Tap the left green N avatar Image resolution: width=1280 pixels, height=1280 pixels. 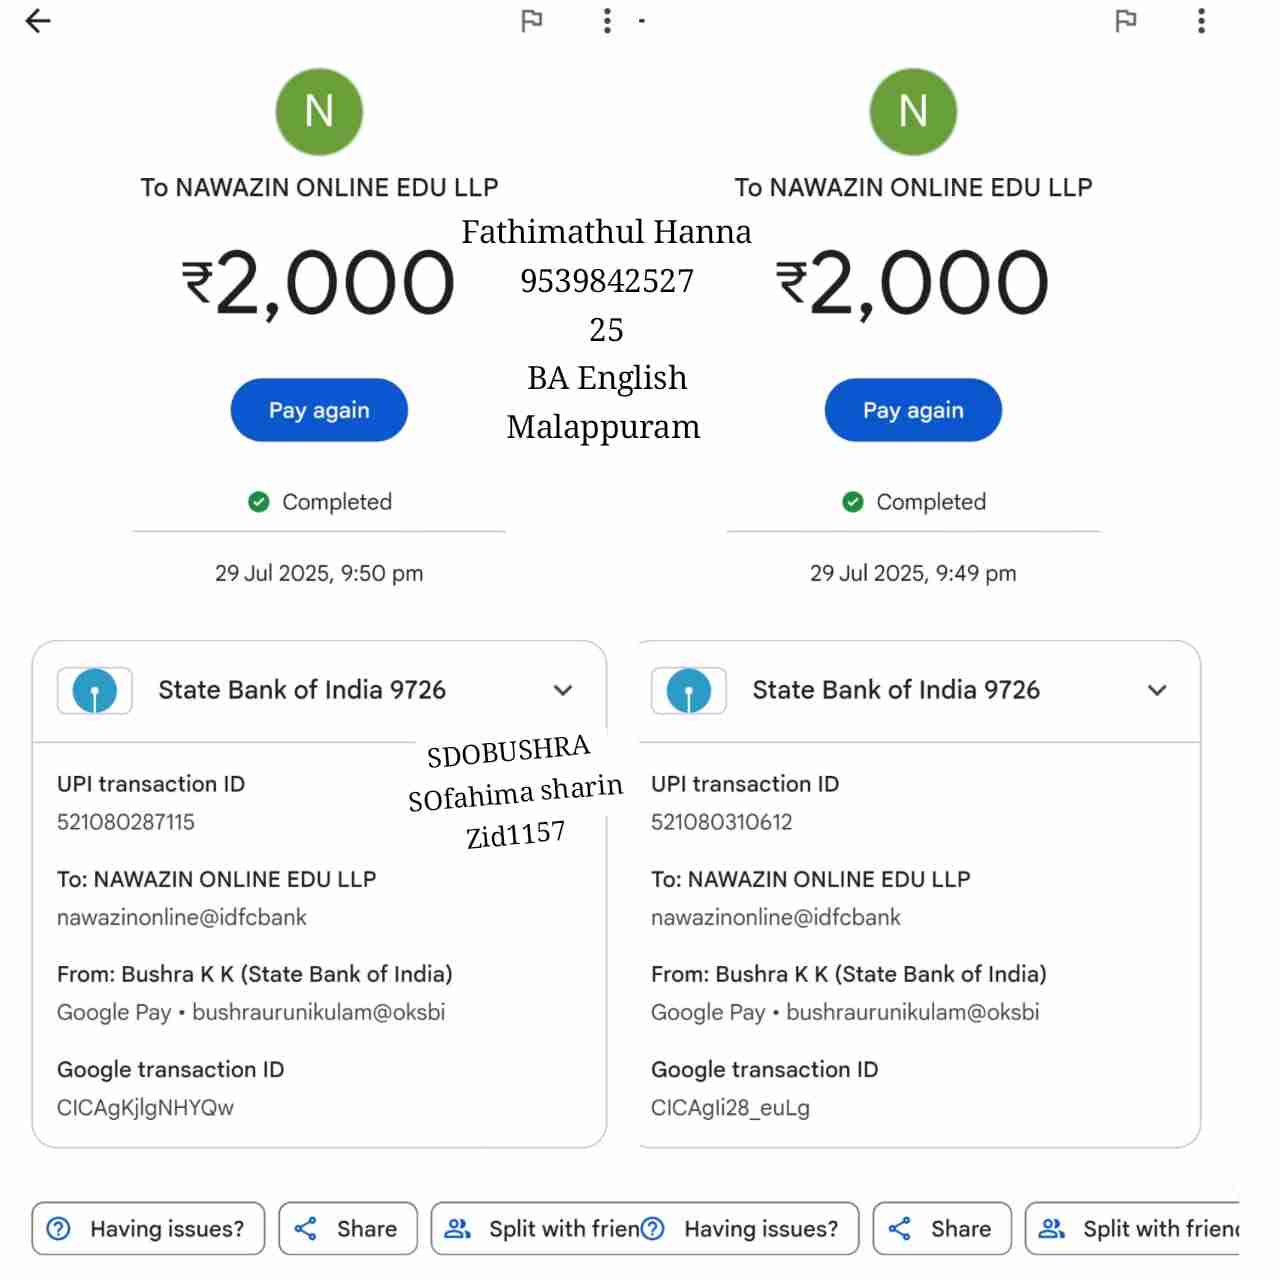point(319,111)
